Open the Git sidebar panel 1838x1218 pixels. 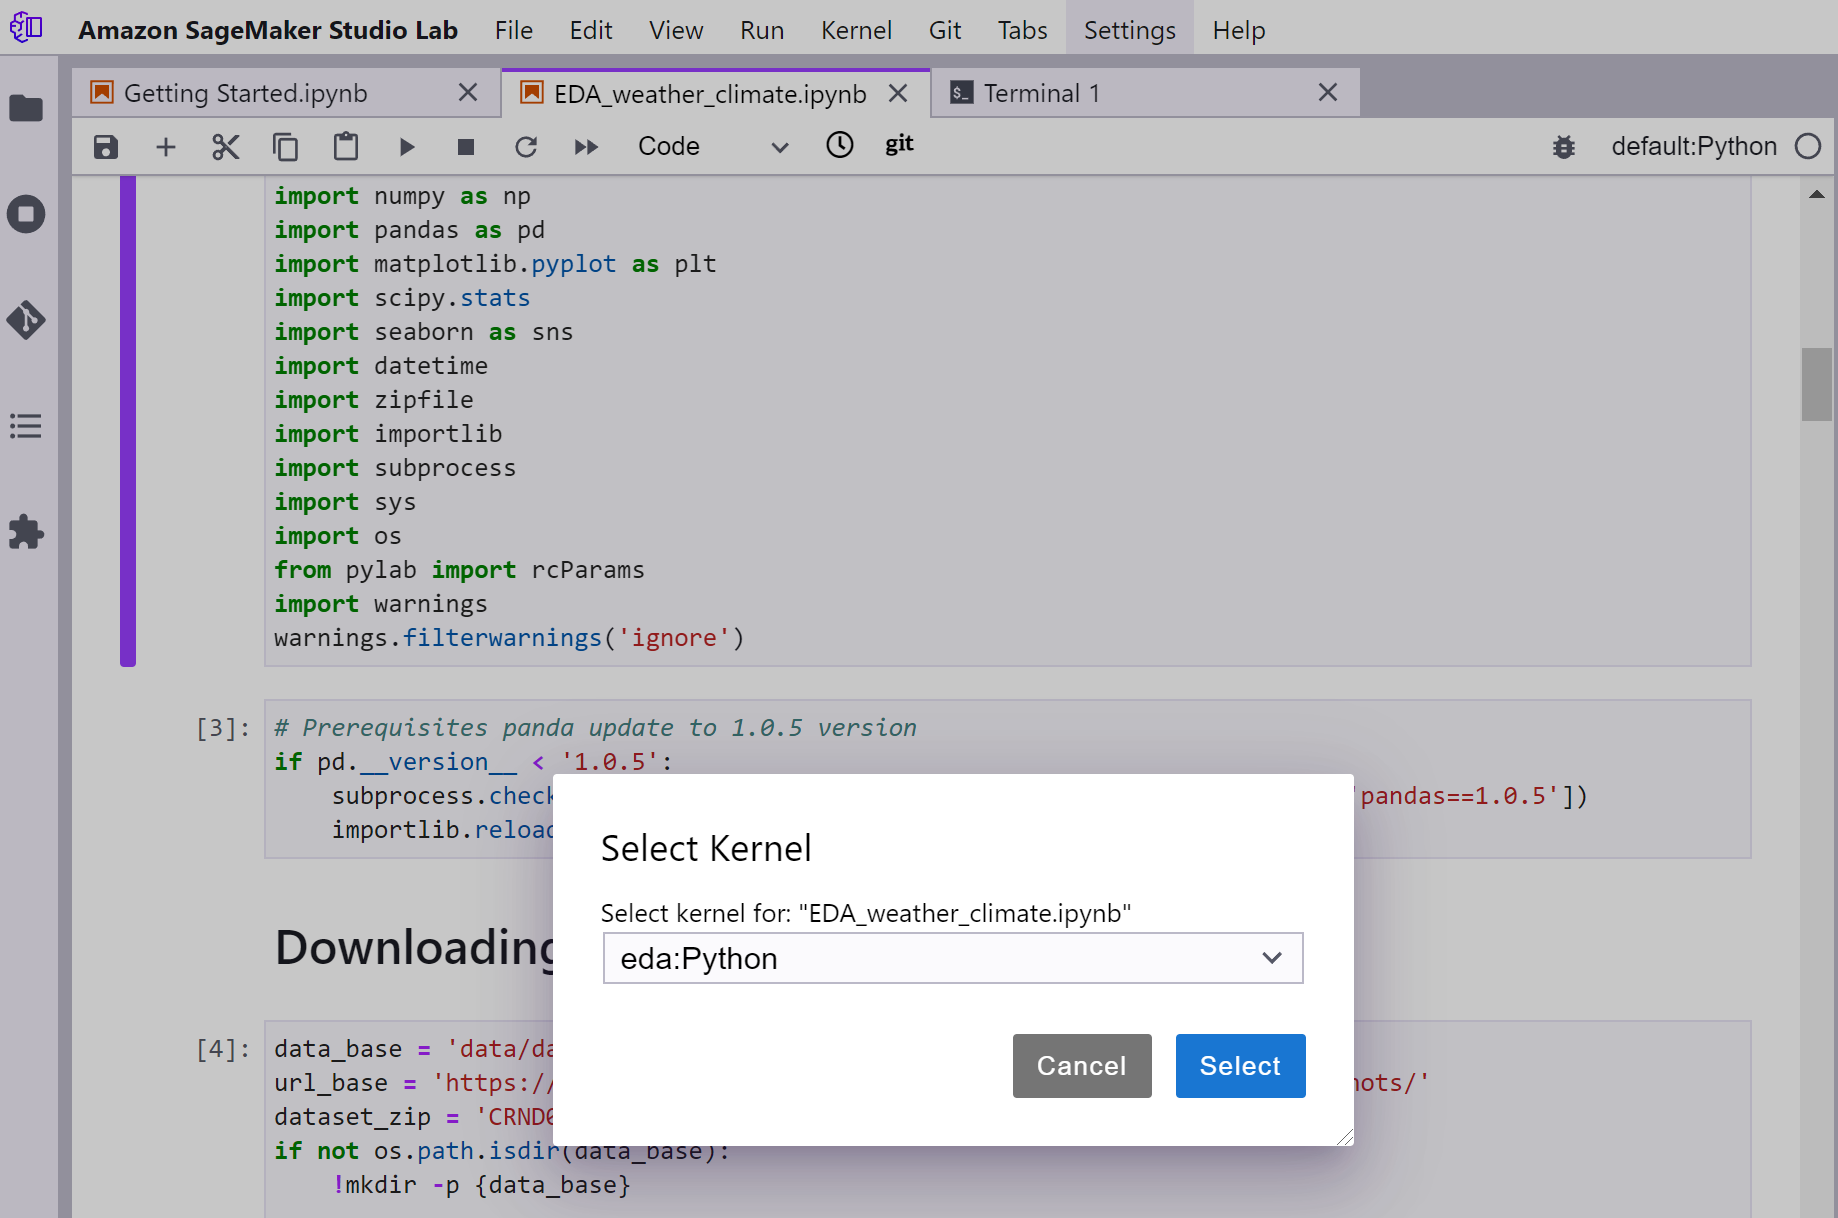coord(27,320)
